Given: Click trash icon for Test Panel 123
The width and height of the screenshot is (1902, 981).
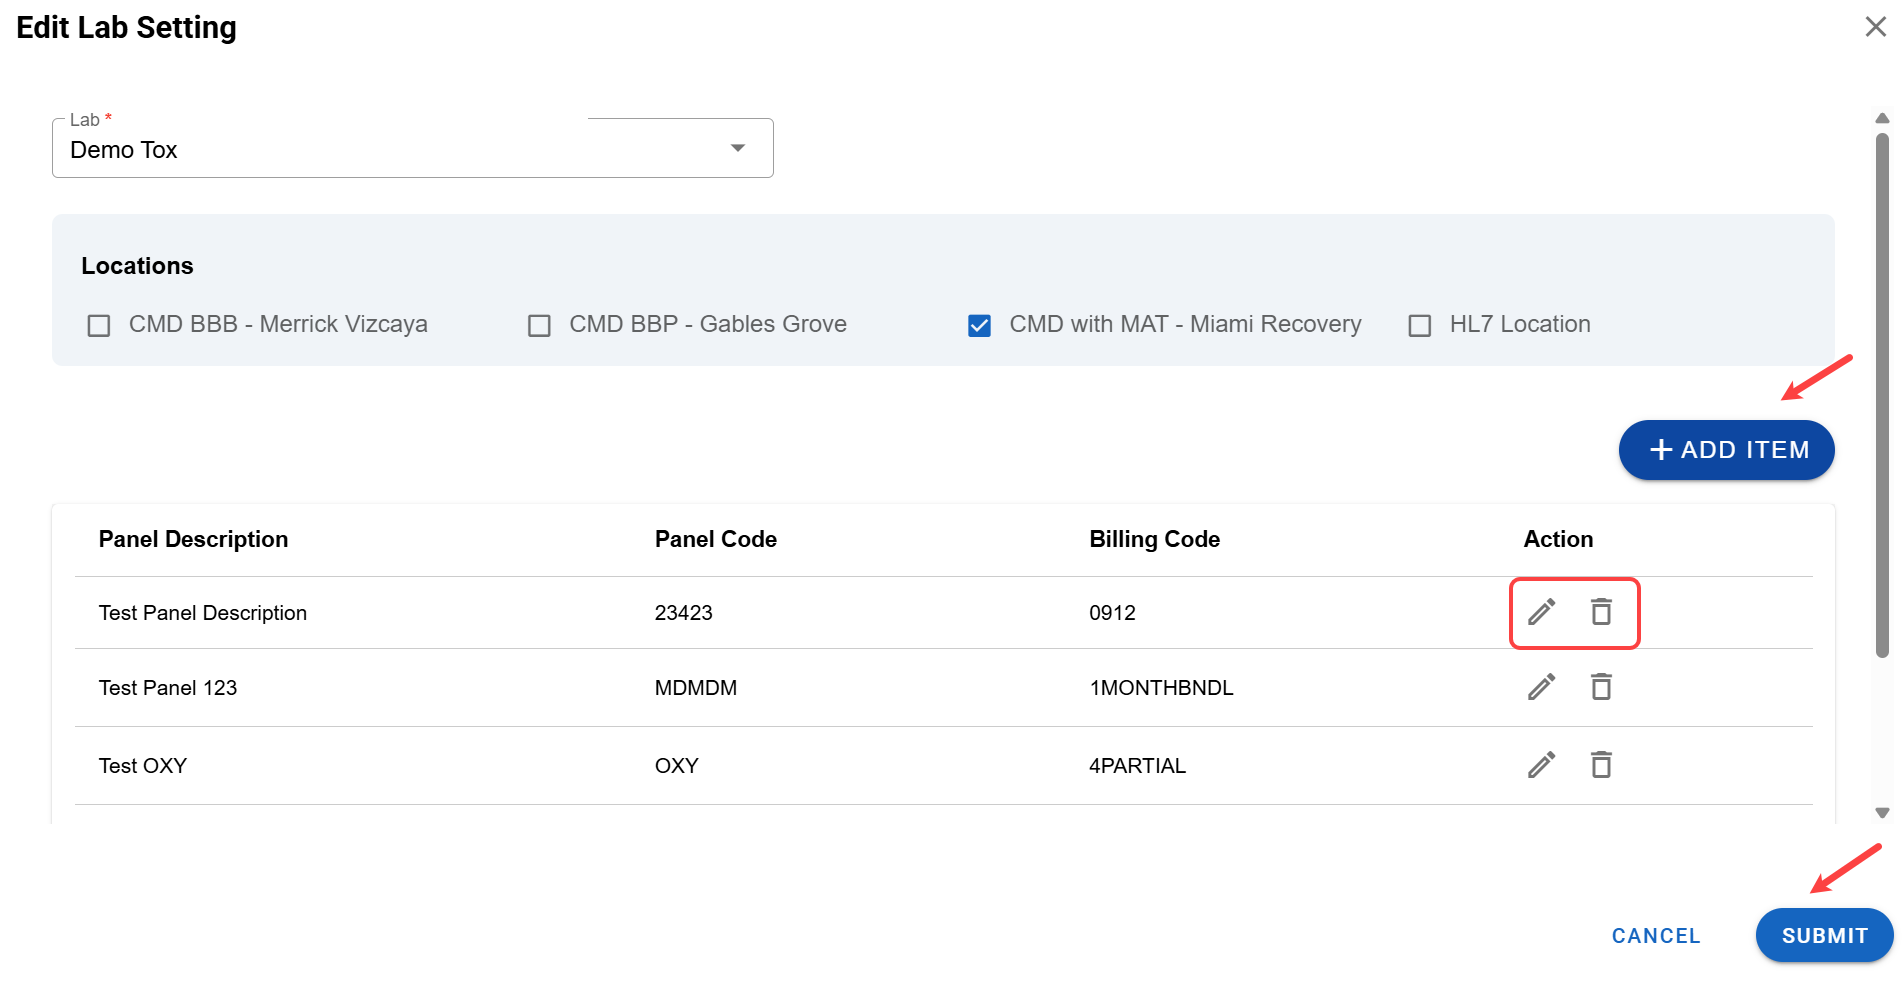Looking at the screenshot, I should [1601, 687].
